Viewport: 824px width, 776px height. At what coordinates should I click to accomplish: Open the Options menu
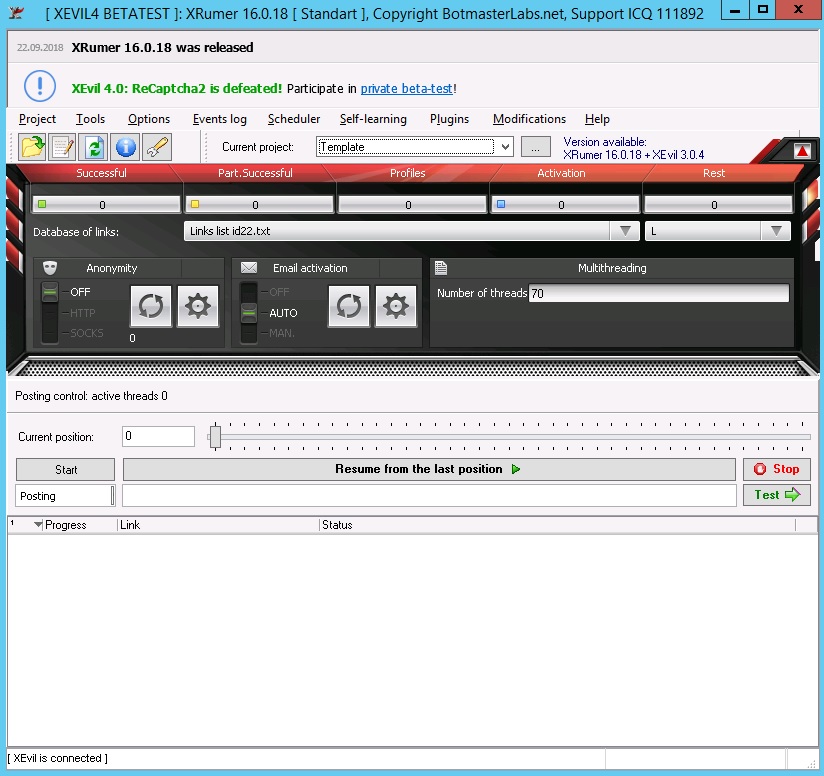coord(149,119)
